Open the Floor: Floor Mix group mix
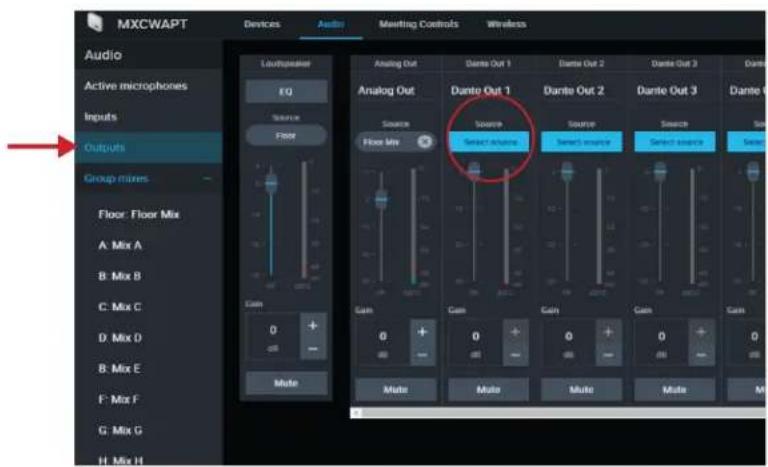The image size is (768, 467). pyautogui.click(x=139, y=214)
